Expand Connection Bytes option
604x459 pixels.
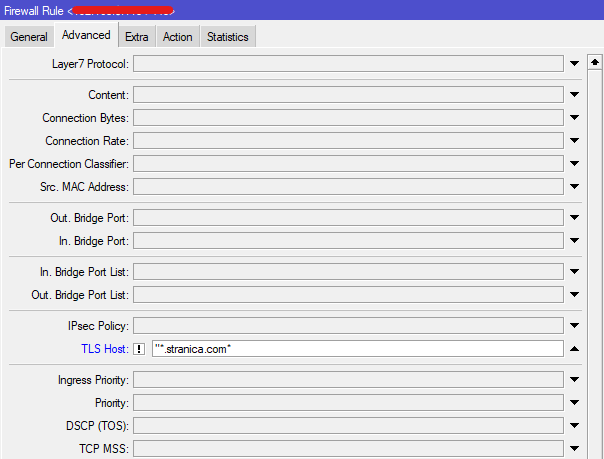pyautogui.click(x=574, y=118)
